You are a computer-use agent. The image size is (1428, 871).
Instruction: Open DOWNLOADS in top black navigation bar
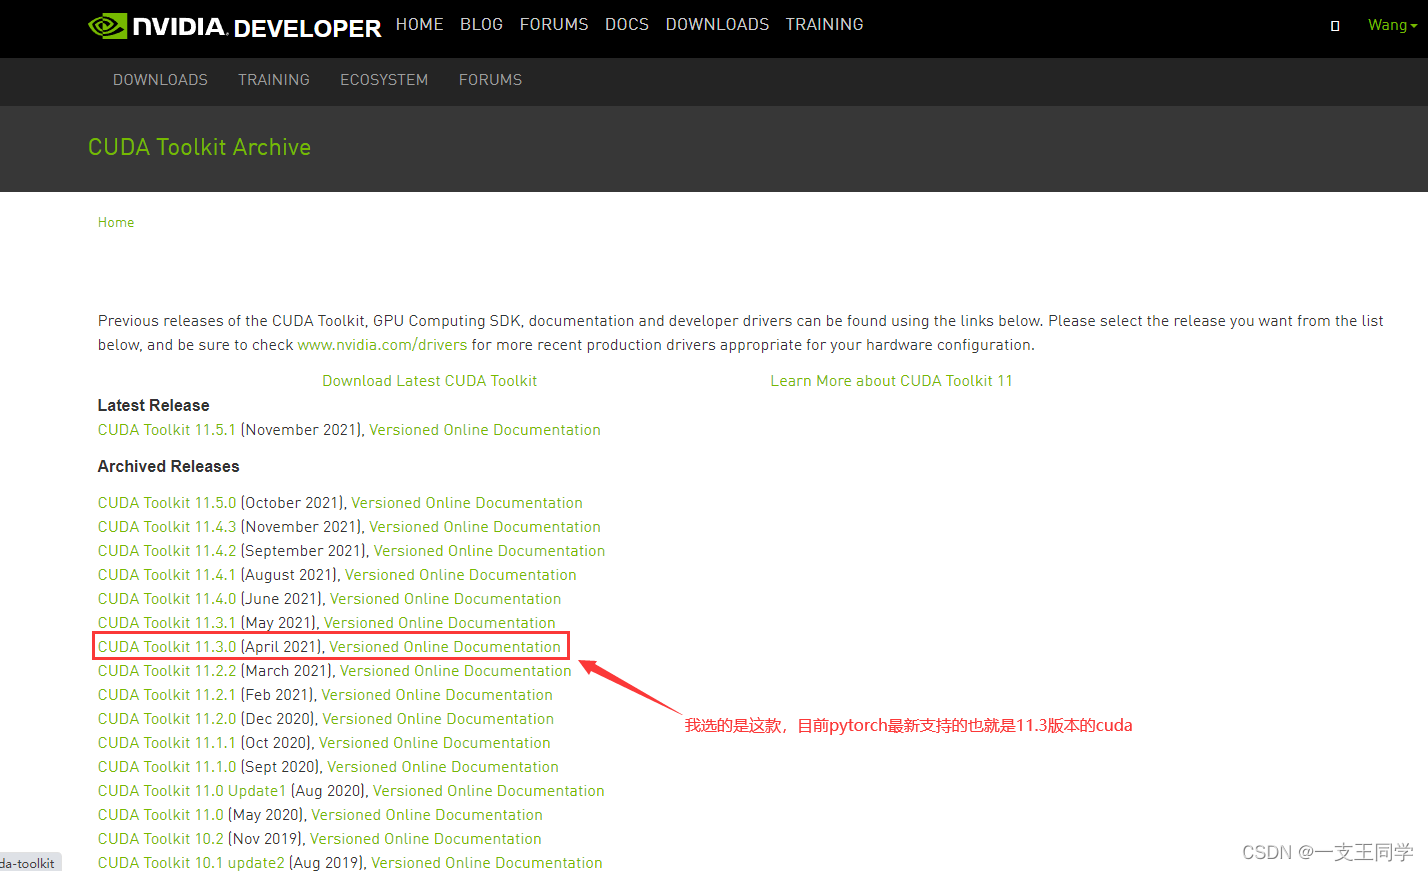717,24
